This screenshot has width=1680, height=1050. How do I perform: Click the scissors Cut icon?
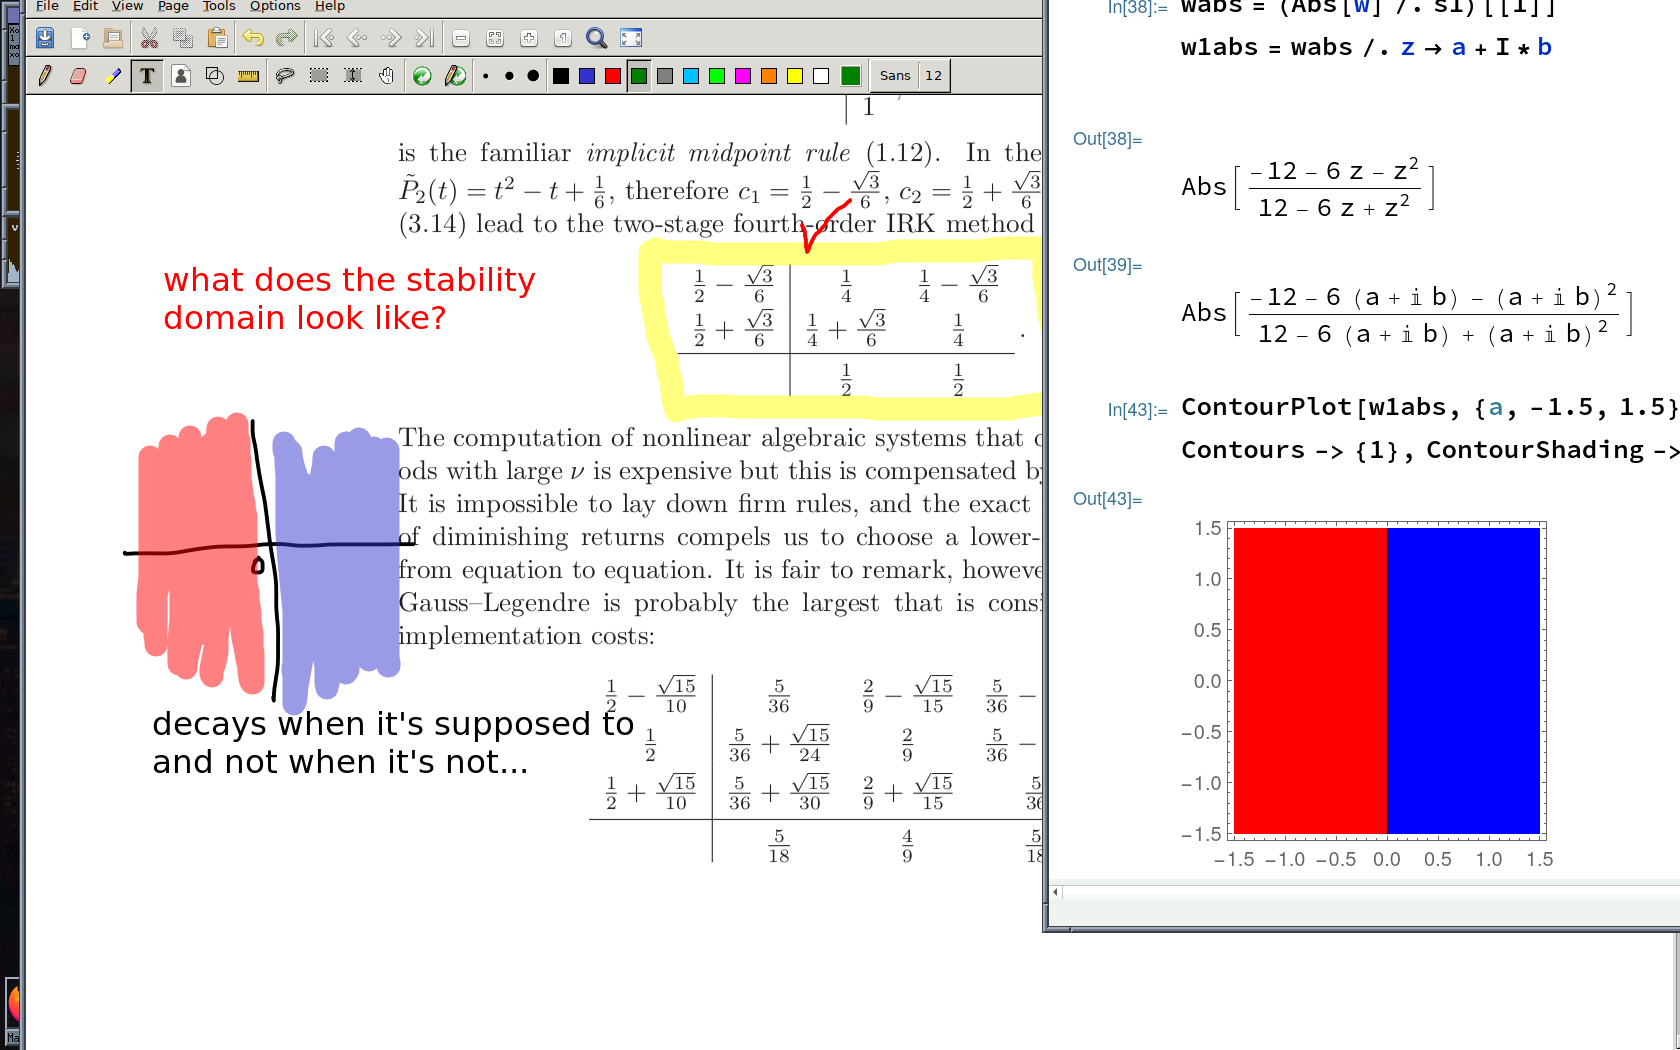click(149, 39)
